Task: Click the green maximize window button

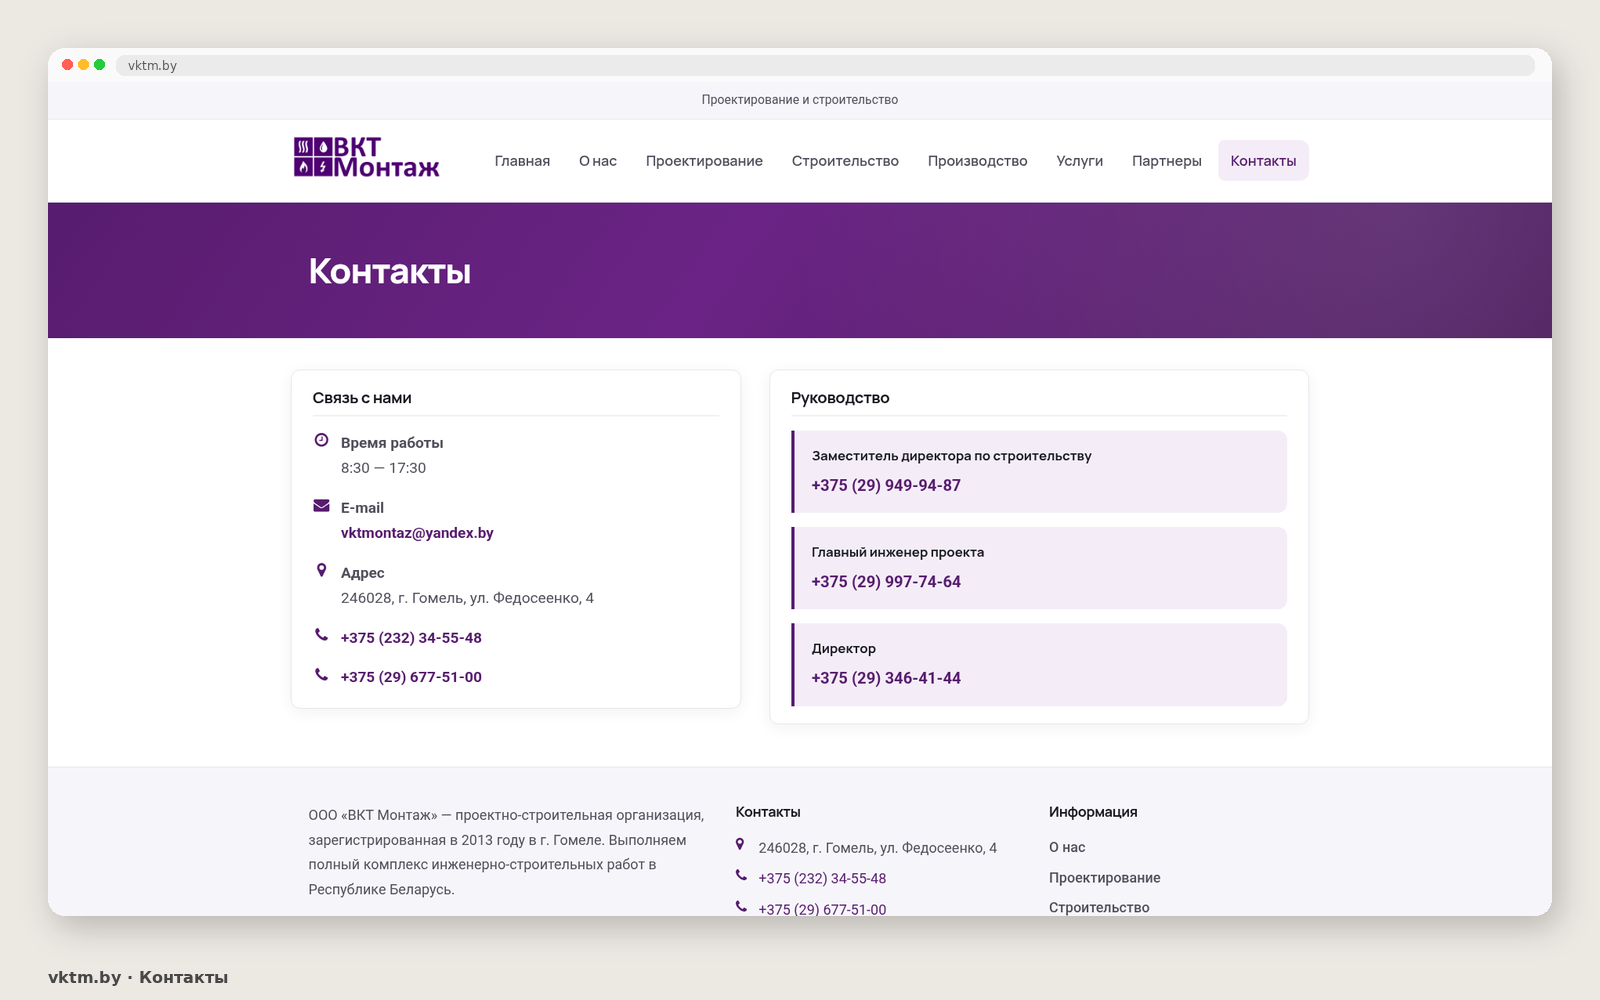Action: [x=100, y=65]
